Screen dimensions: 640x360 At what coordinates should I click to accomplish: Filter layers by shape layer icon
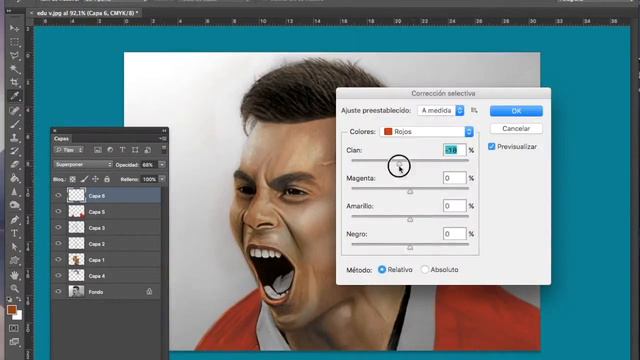[135, 150]
